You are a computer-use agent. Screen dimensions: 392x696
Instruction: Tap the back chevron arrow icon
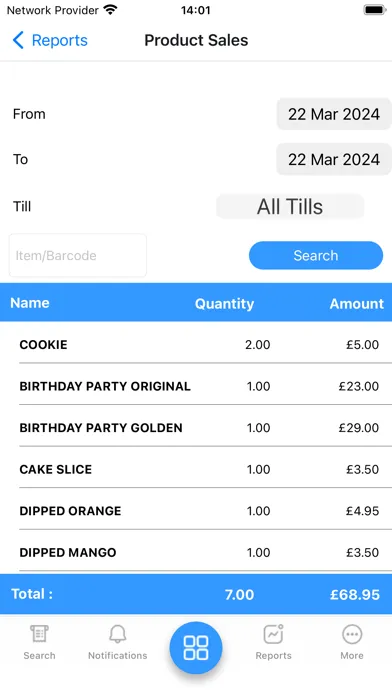[x=18, y=40]
